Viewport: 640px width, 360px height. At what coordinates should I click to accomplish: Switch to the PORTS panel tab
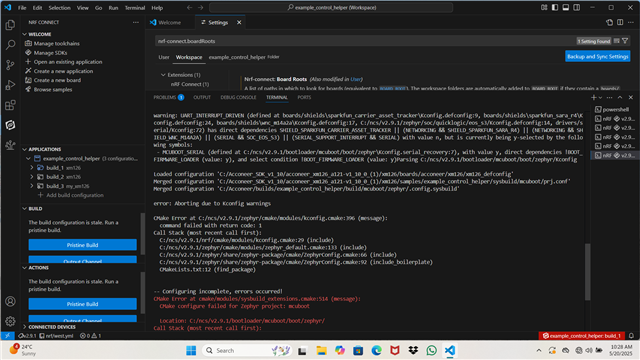[x=304, y=97]
